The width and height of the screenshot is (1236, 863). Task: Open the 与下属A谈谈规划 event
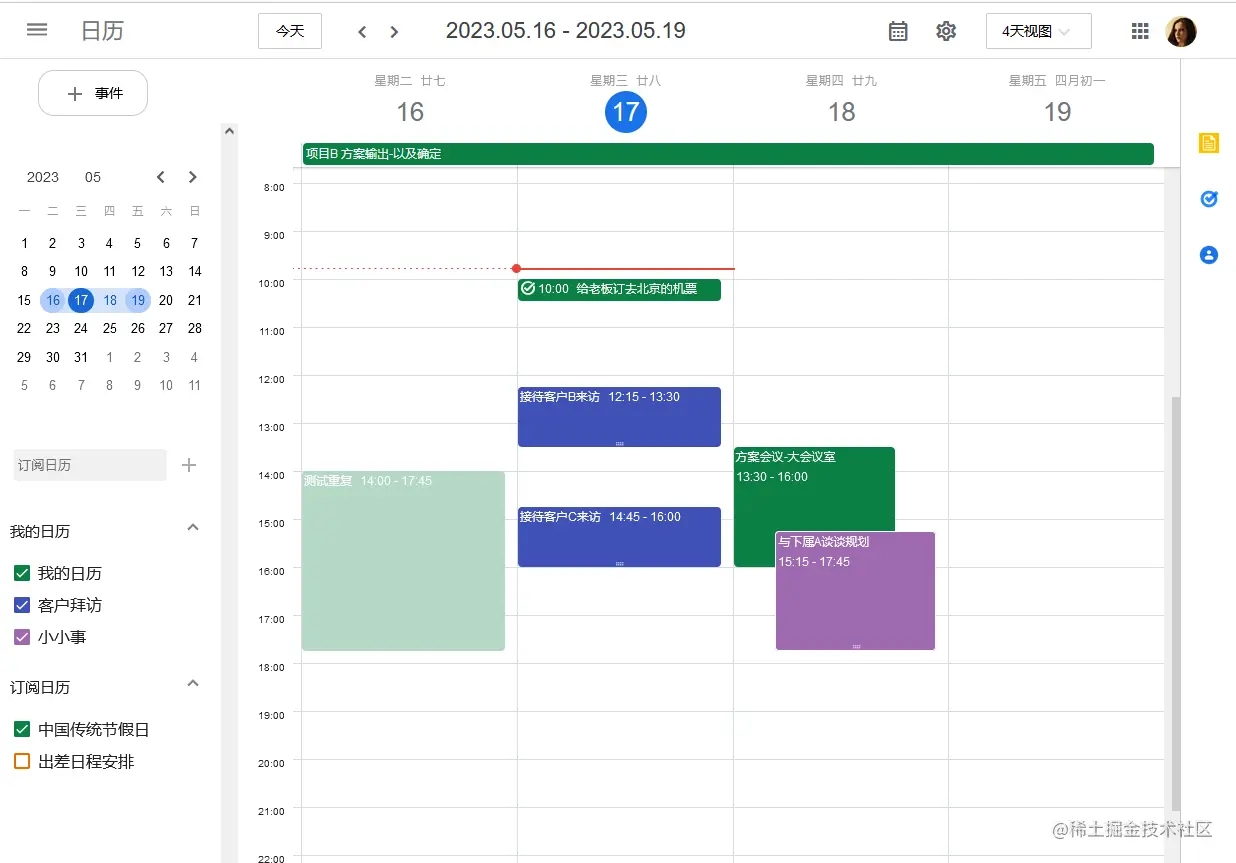click(x=855, y=590)
